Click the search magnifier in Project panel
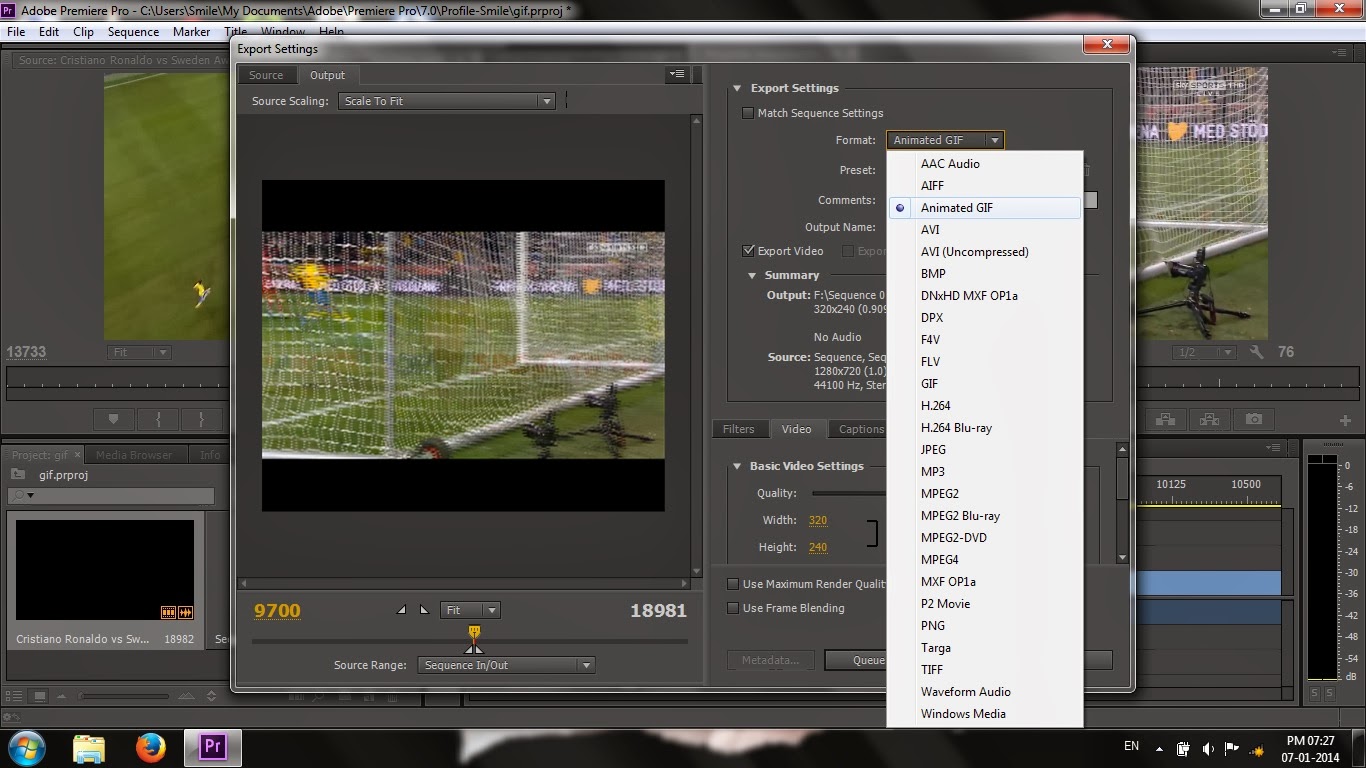Screen dimensions: 1366x768 (x=19, y=495)
